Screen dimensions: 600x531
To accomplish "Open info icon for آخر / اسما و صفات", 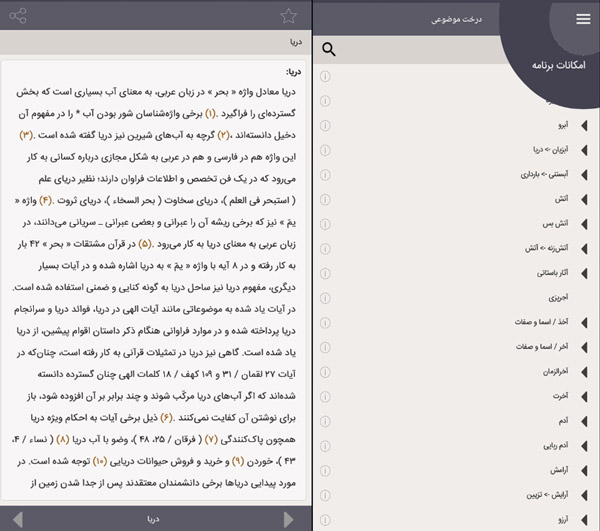I will [x=325, y=347].
